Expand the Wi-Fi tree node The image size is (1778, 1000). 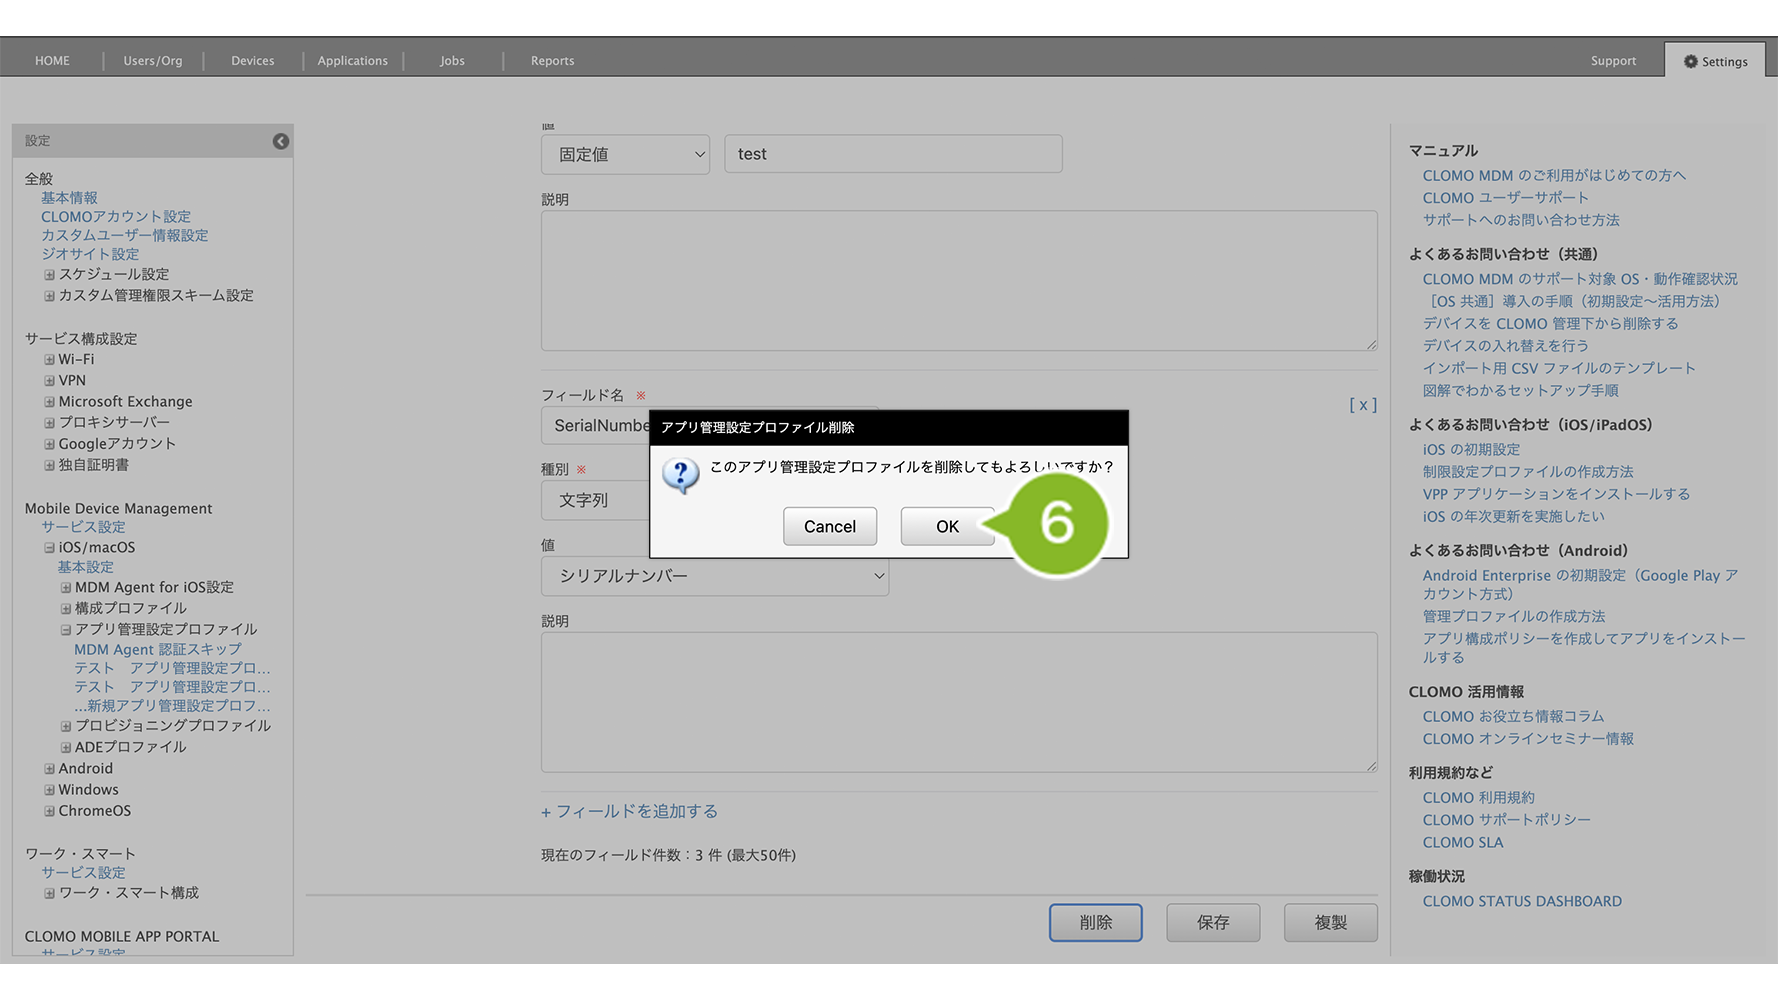[49, 360]
